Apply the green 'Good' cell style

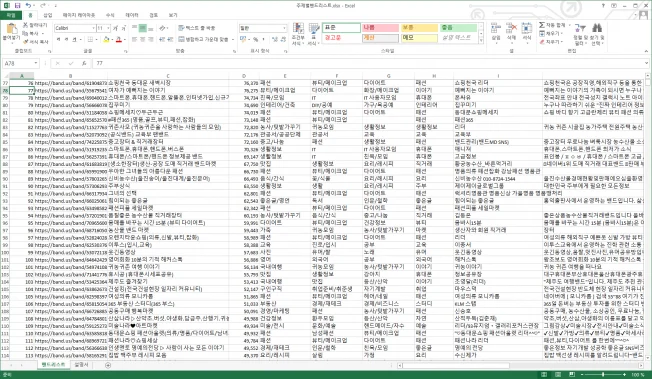[x=458, y=28]
